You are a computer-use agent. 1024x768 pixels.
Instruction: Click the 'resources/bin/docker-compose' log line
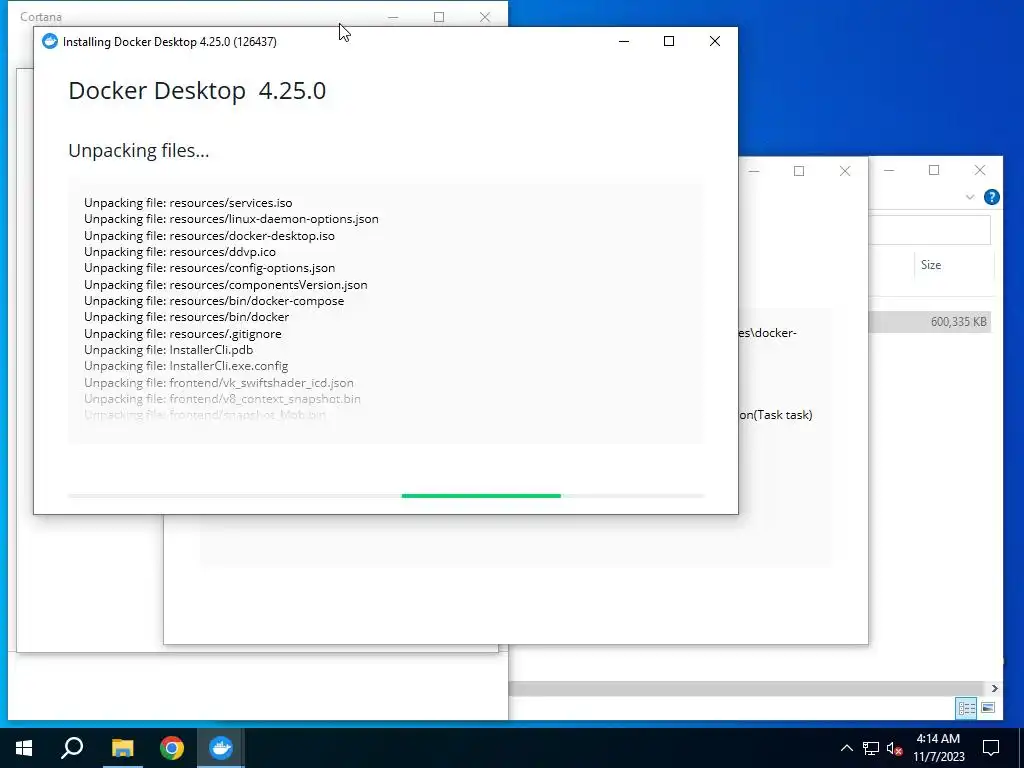[214, 300]
